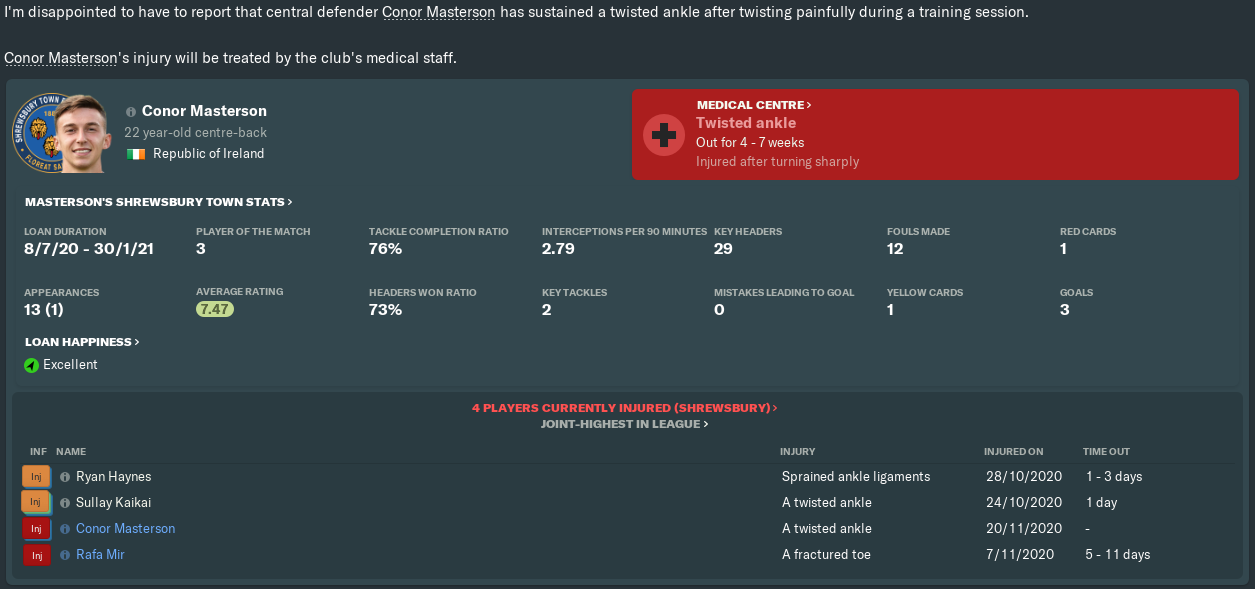
Task: Expand Masterson's Shrewsbury Town Stats
Action: point(158,202)
